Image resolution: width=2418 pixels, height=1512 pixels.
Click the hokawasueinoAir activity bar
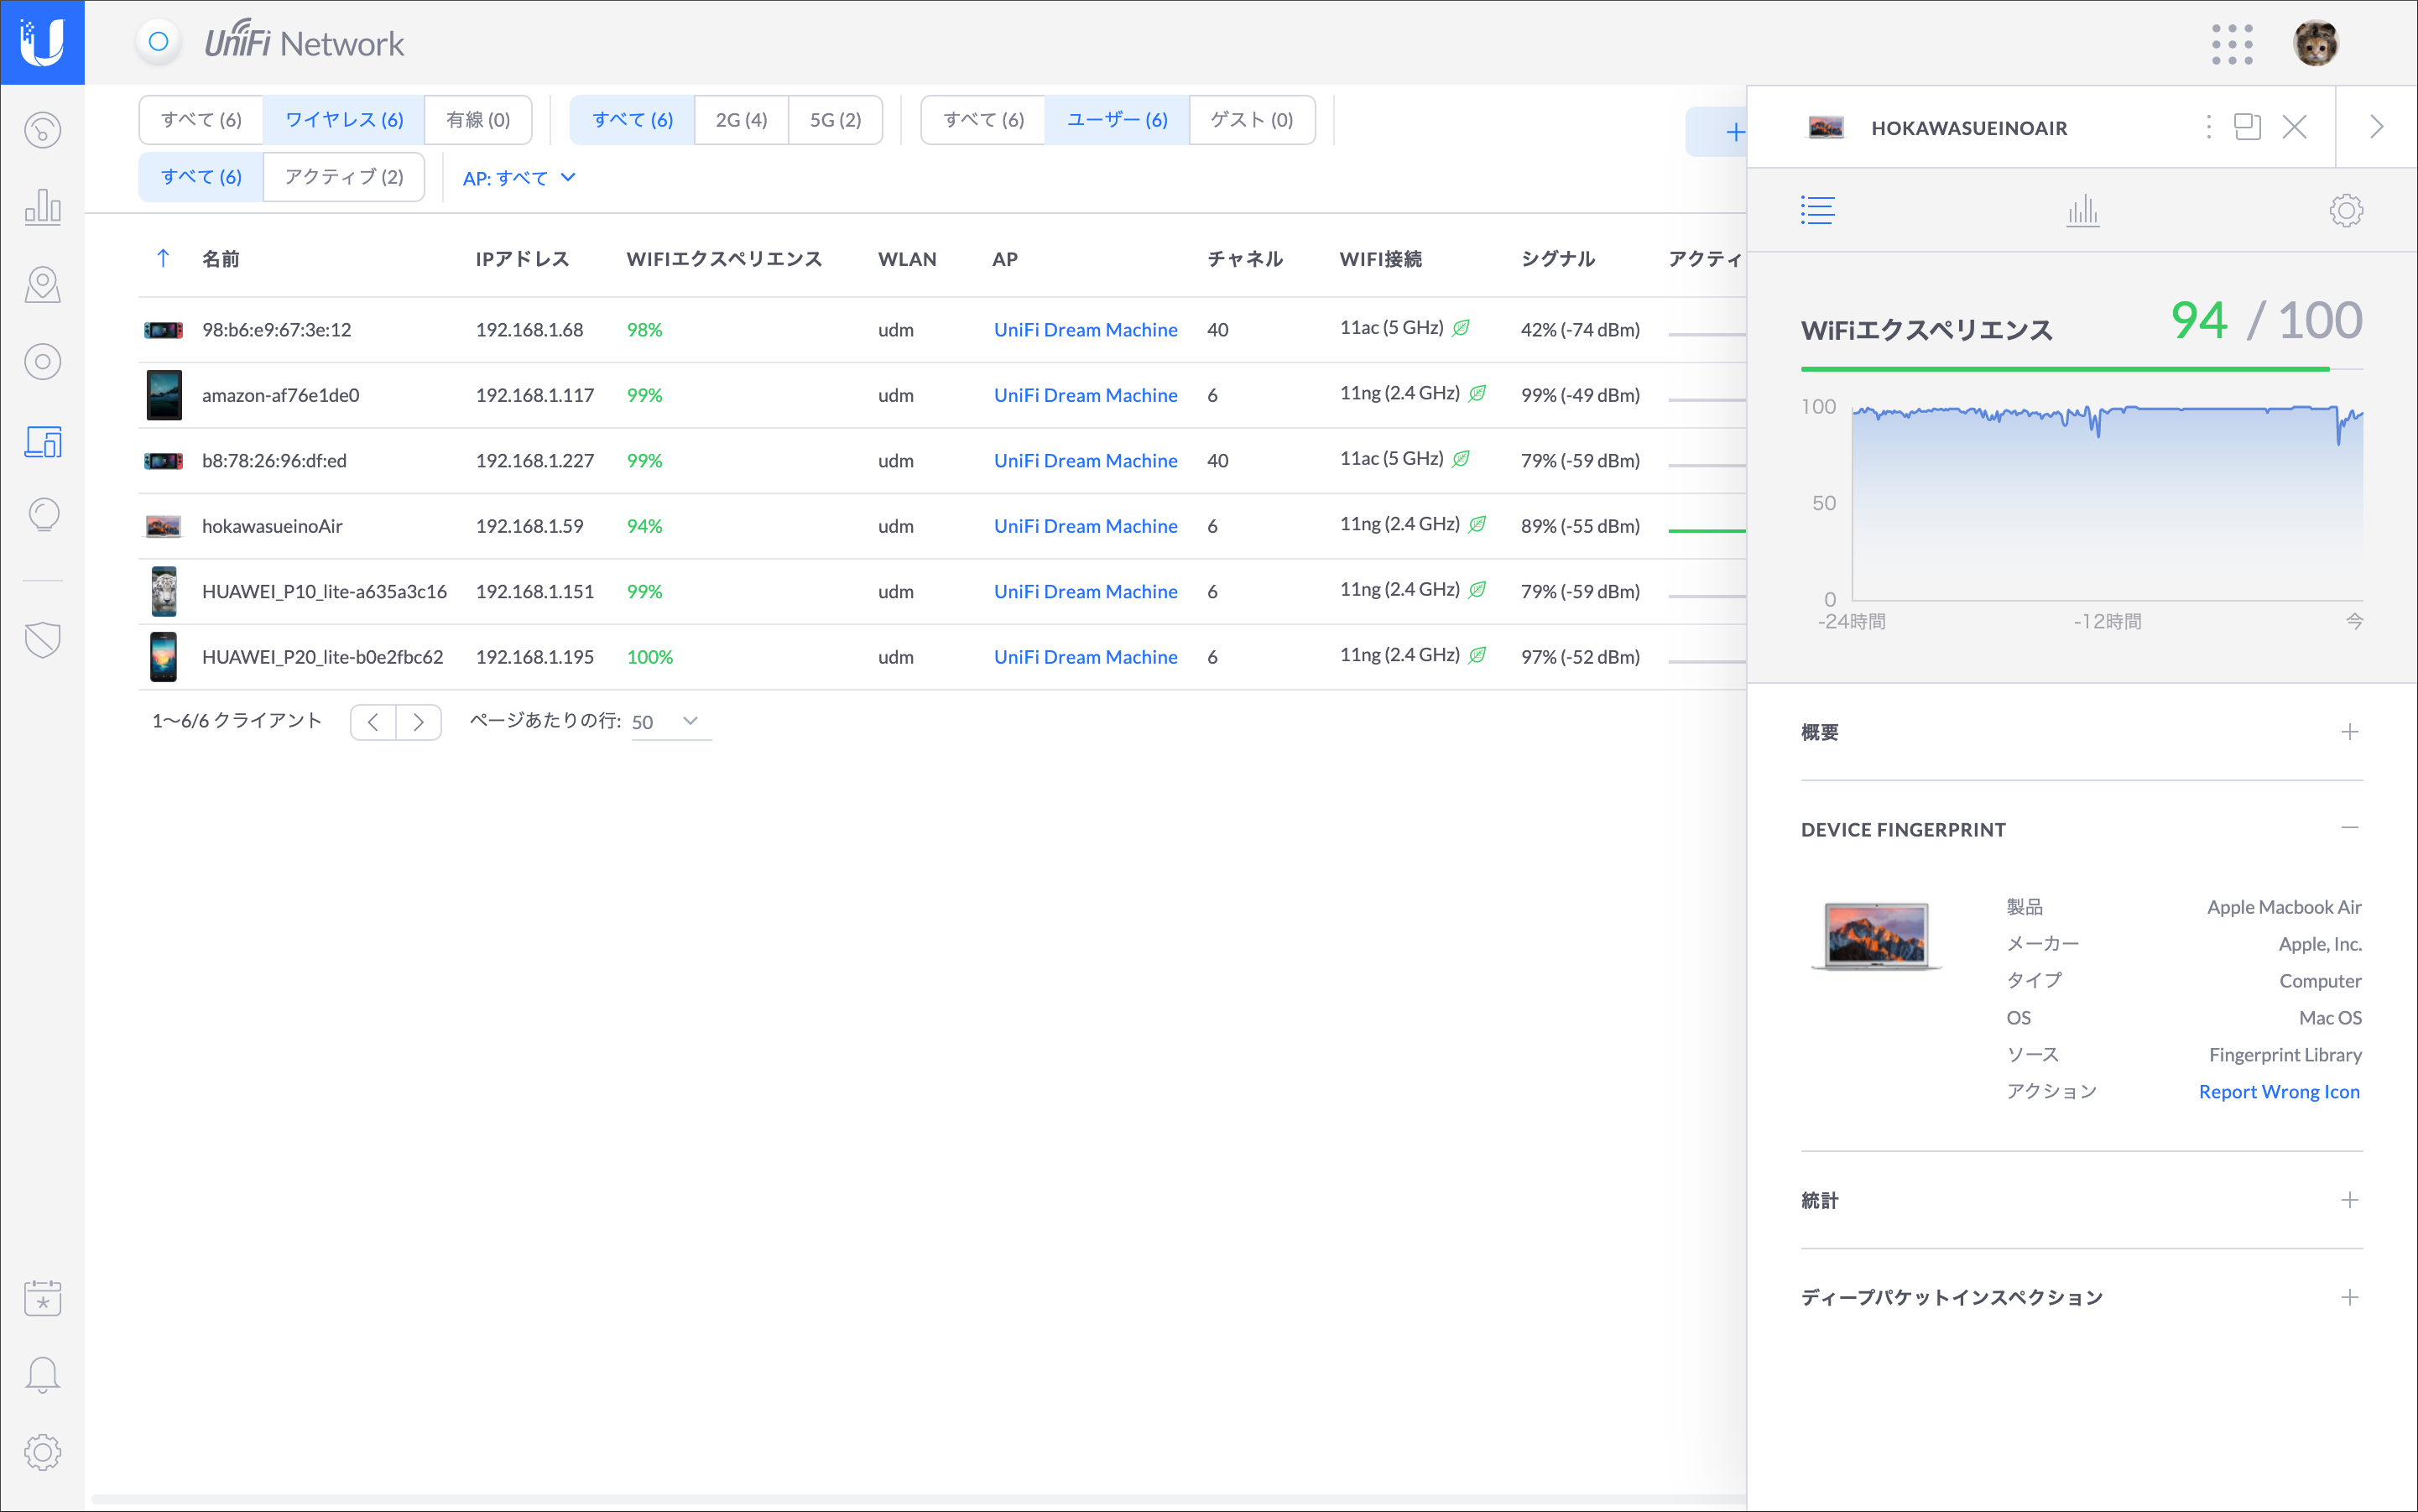[x=1707, y=530]
